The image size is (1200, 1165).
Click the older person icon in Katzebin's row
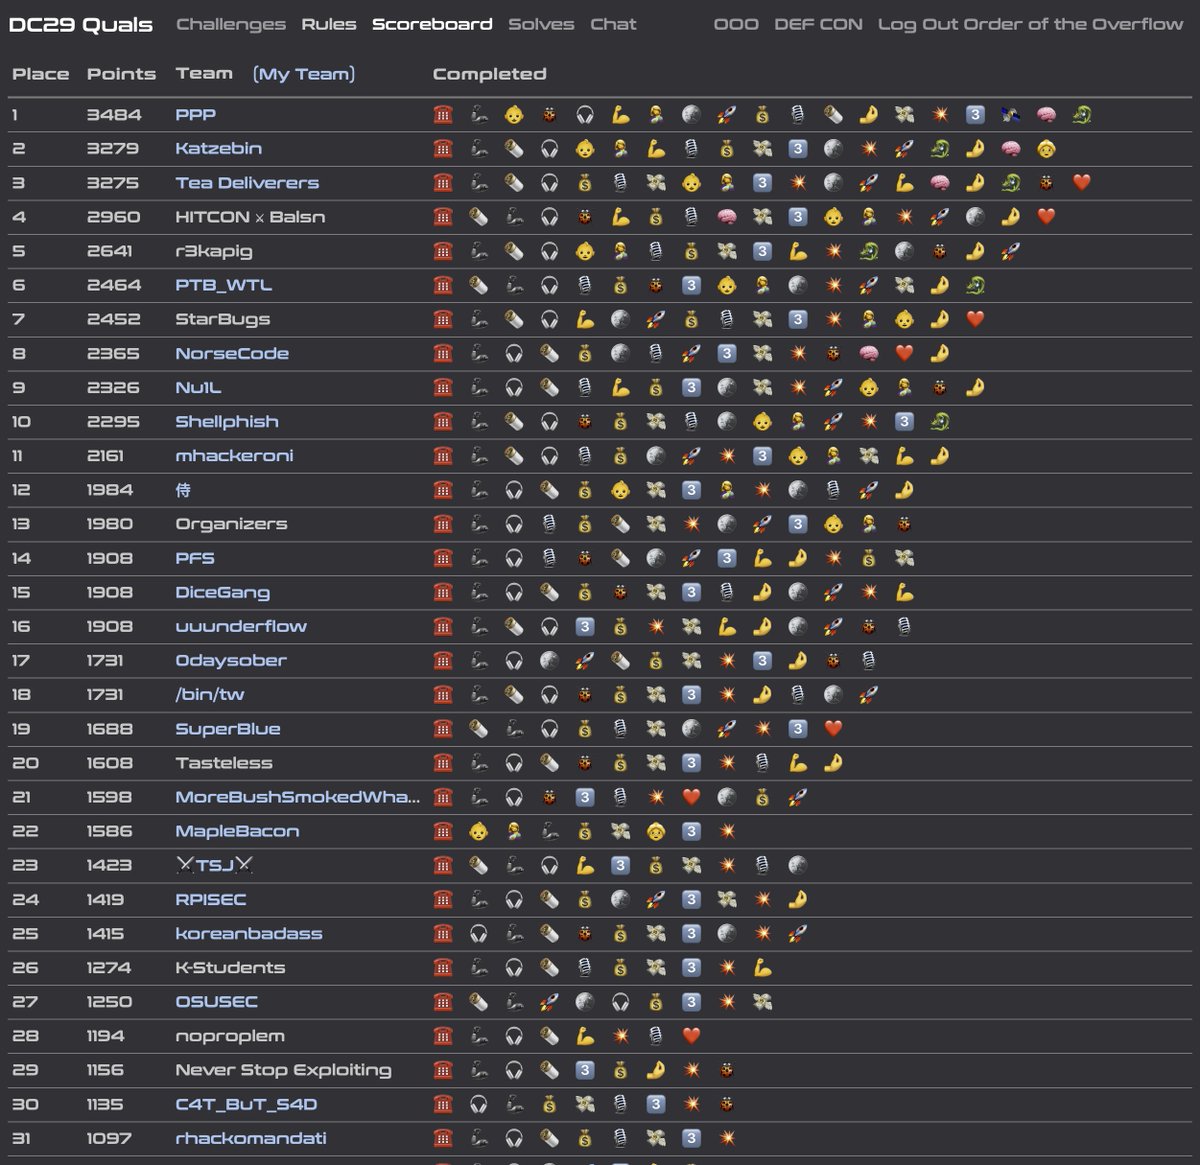click(x=1046, y=149)
